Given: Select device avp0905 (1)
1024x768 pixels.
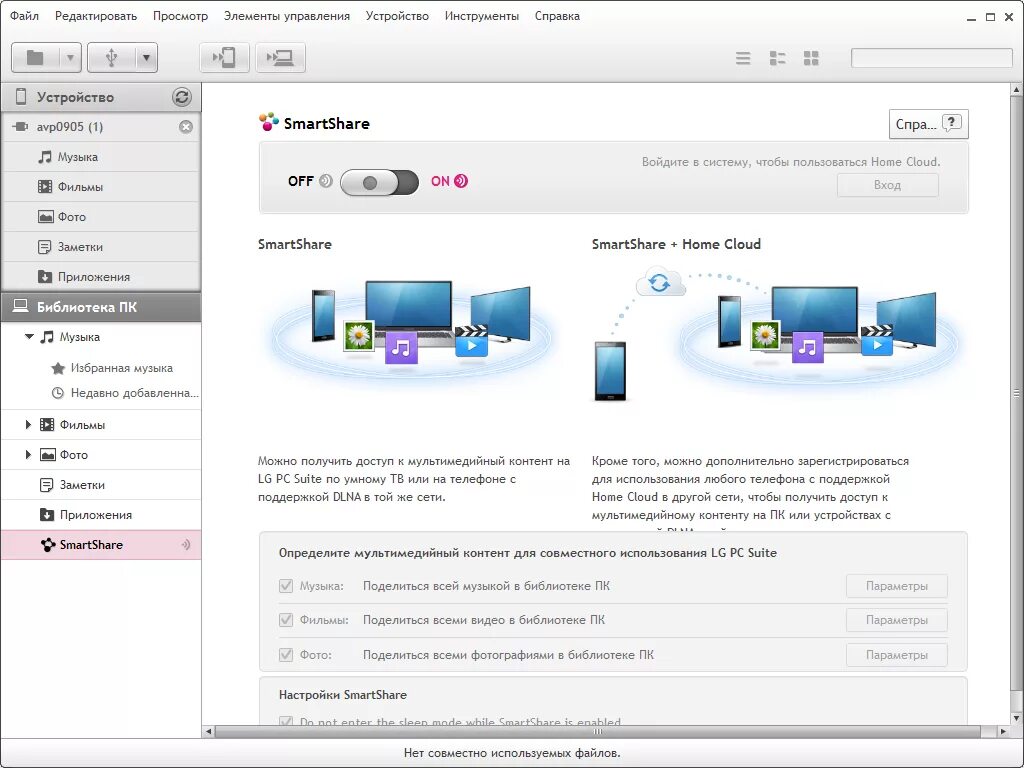Looking at the screenshot, I should click(101, 127).
